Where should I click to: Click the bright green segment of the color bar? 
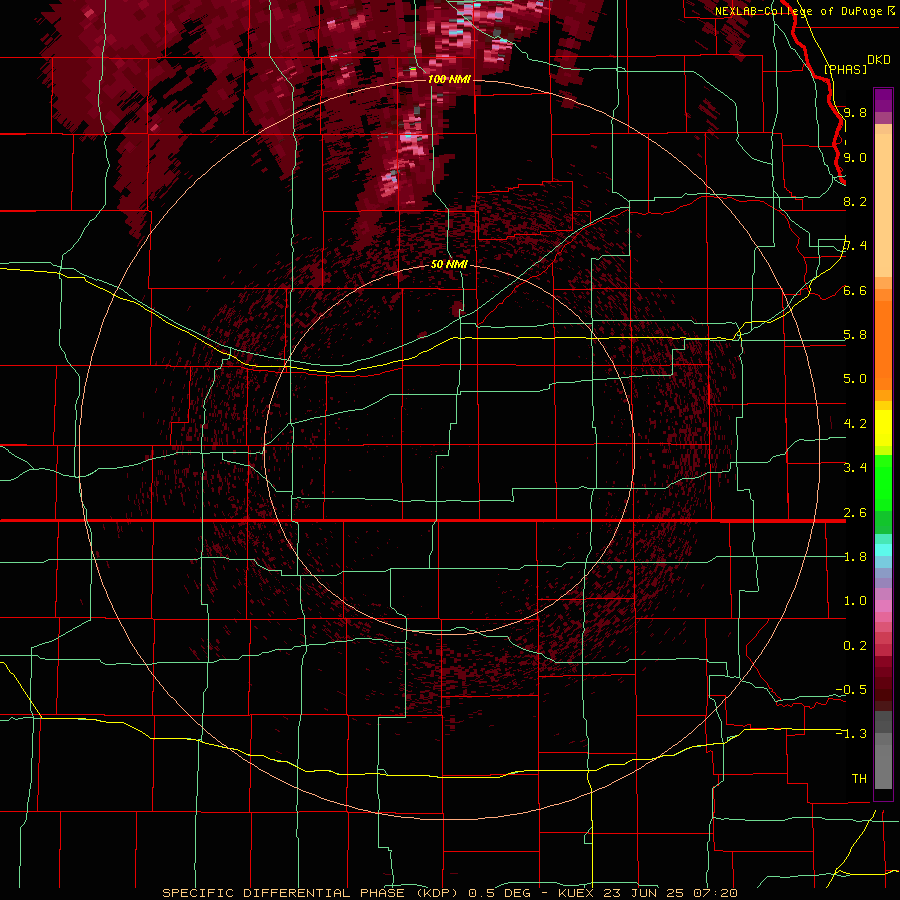point(883,482)
